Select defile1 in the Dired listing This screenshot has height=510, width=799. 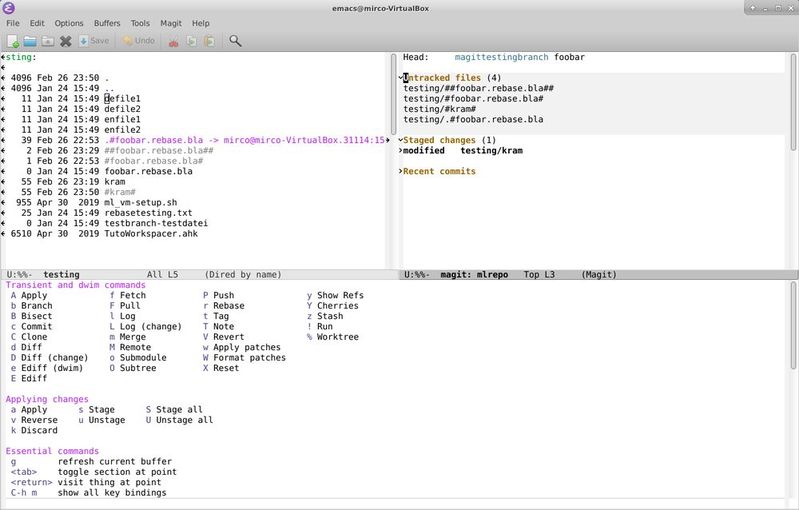point(122,99)
